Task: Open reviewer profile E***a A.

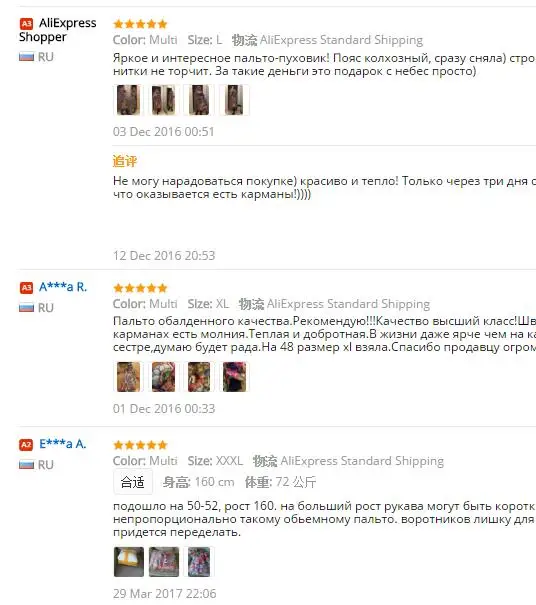Action: 63,444
